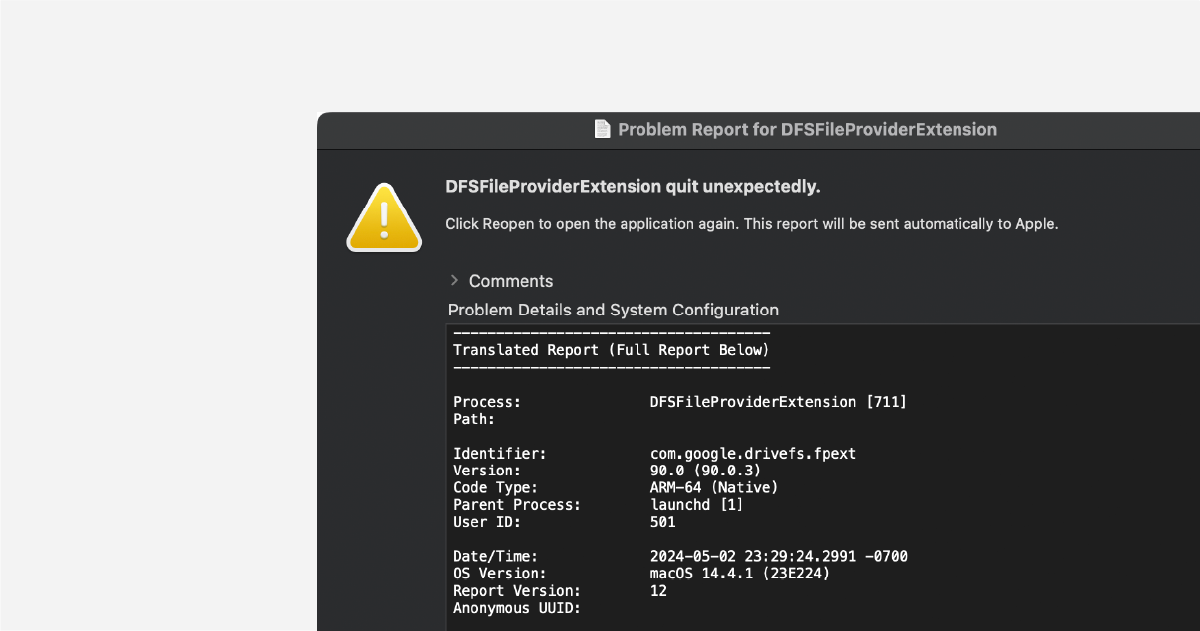Click the Process line showing DFSFileProviderExtension [711]
The image size is (1200, 631).
[x=680, y=401]
